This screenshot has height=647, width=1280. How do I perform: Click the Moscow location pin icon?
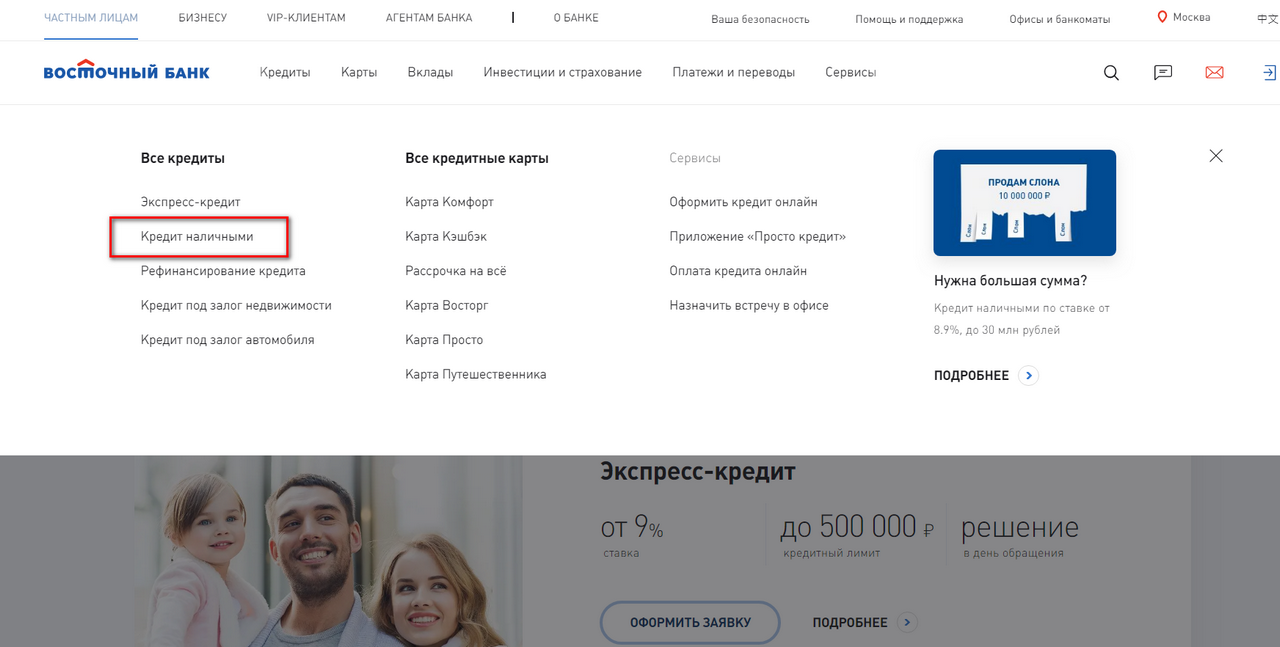(1162, 17)
